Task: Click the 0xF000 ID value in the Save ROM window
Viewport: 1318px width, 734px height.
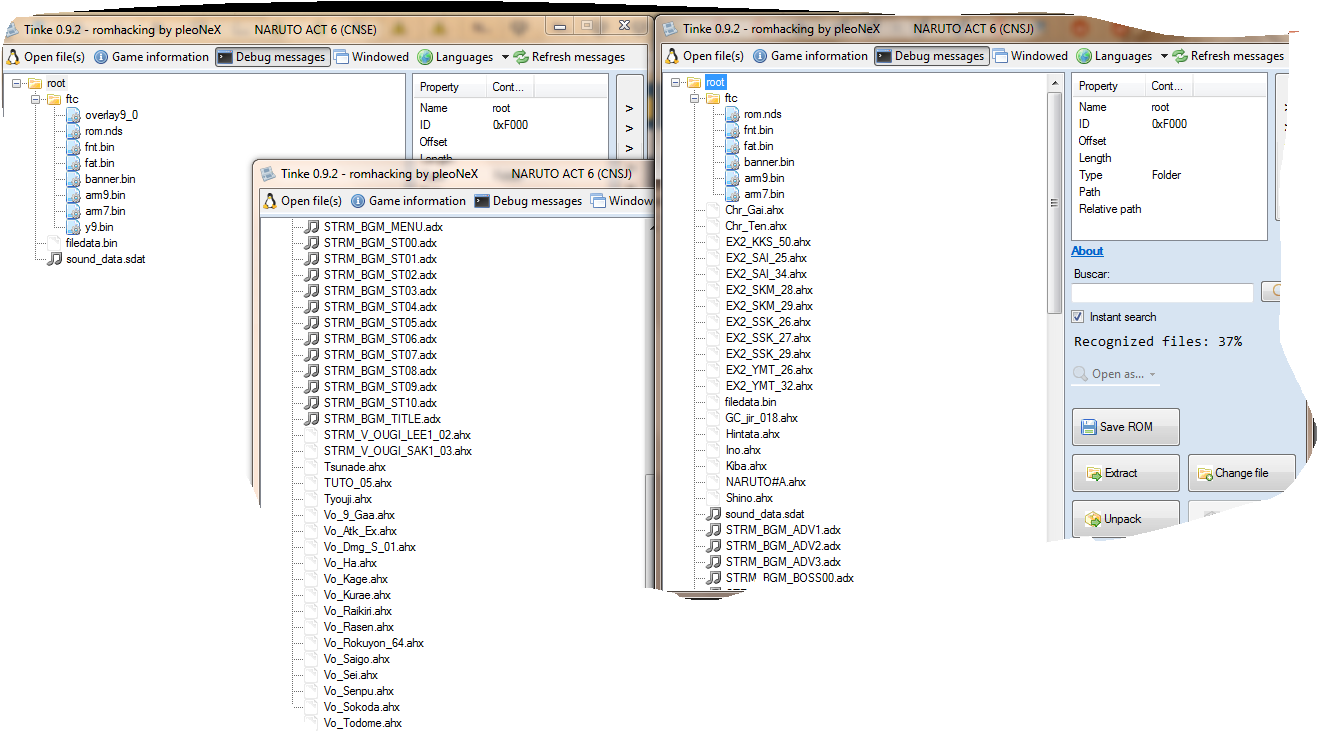Action: click(x=1169, y=124)
